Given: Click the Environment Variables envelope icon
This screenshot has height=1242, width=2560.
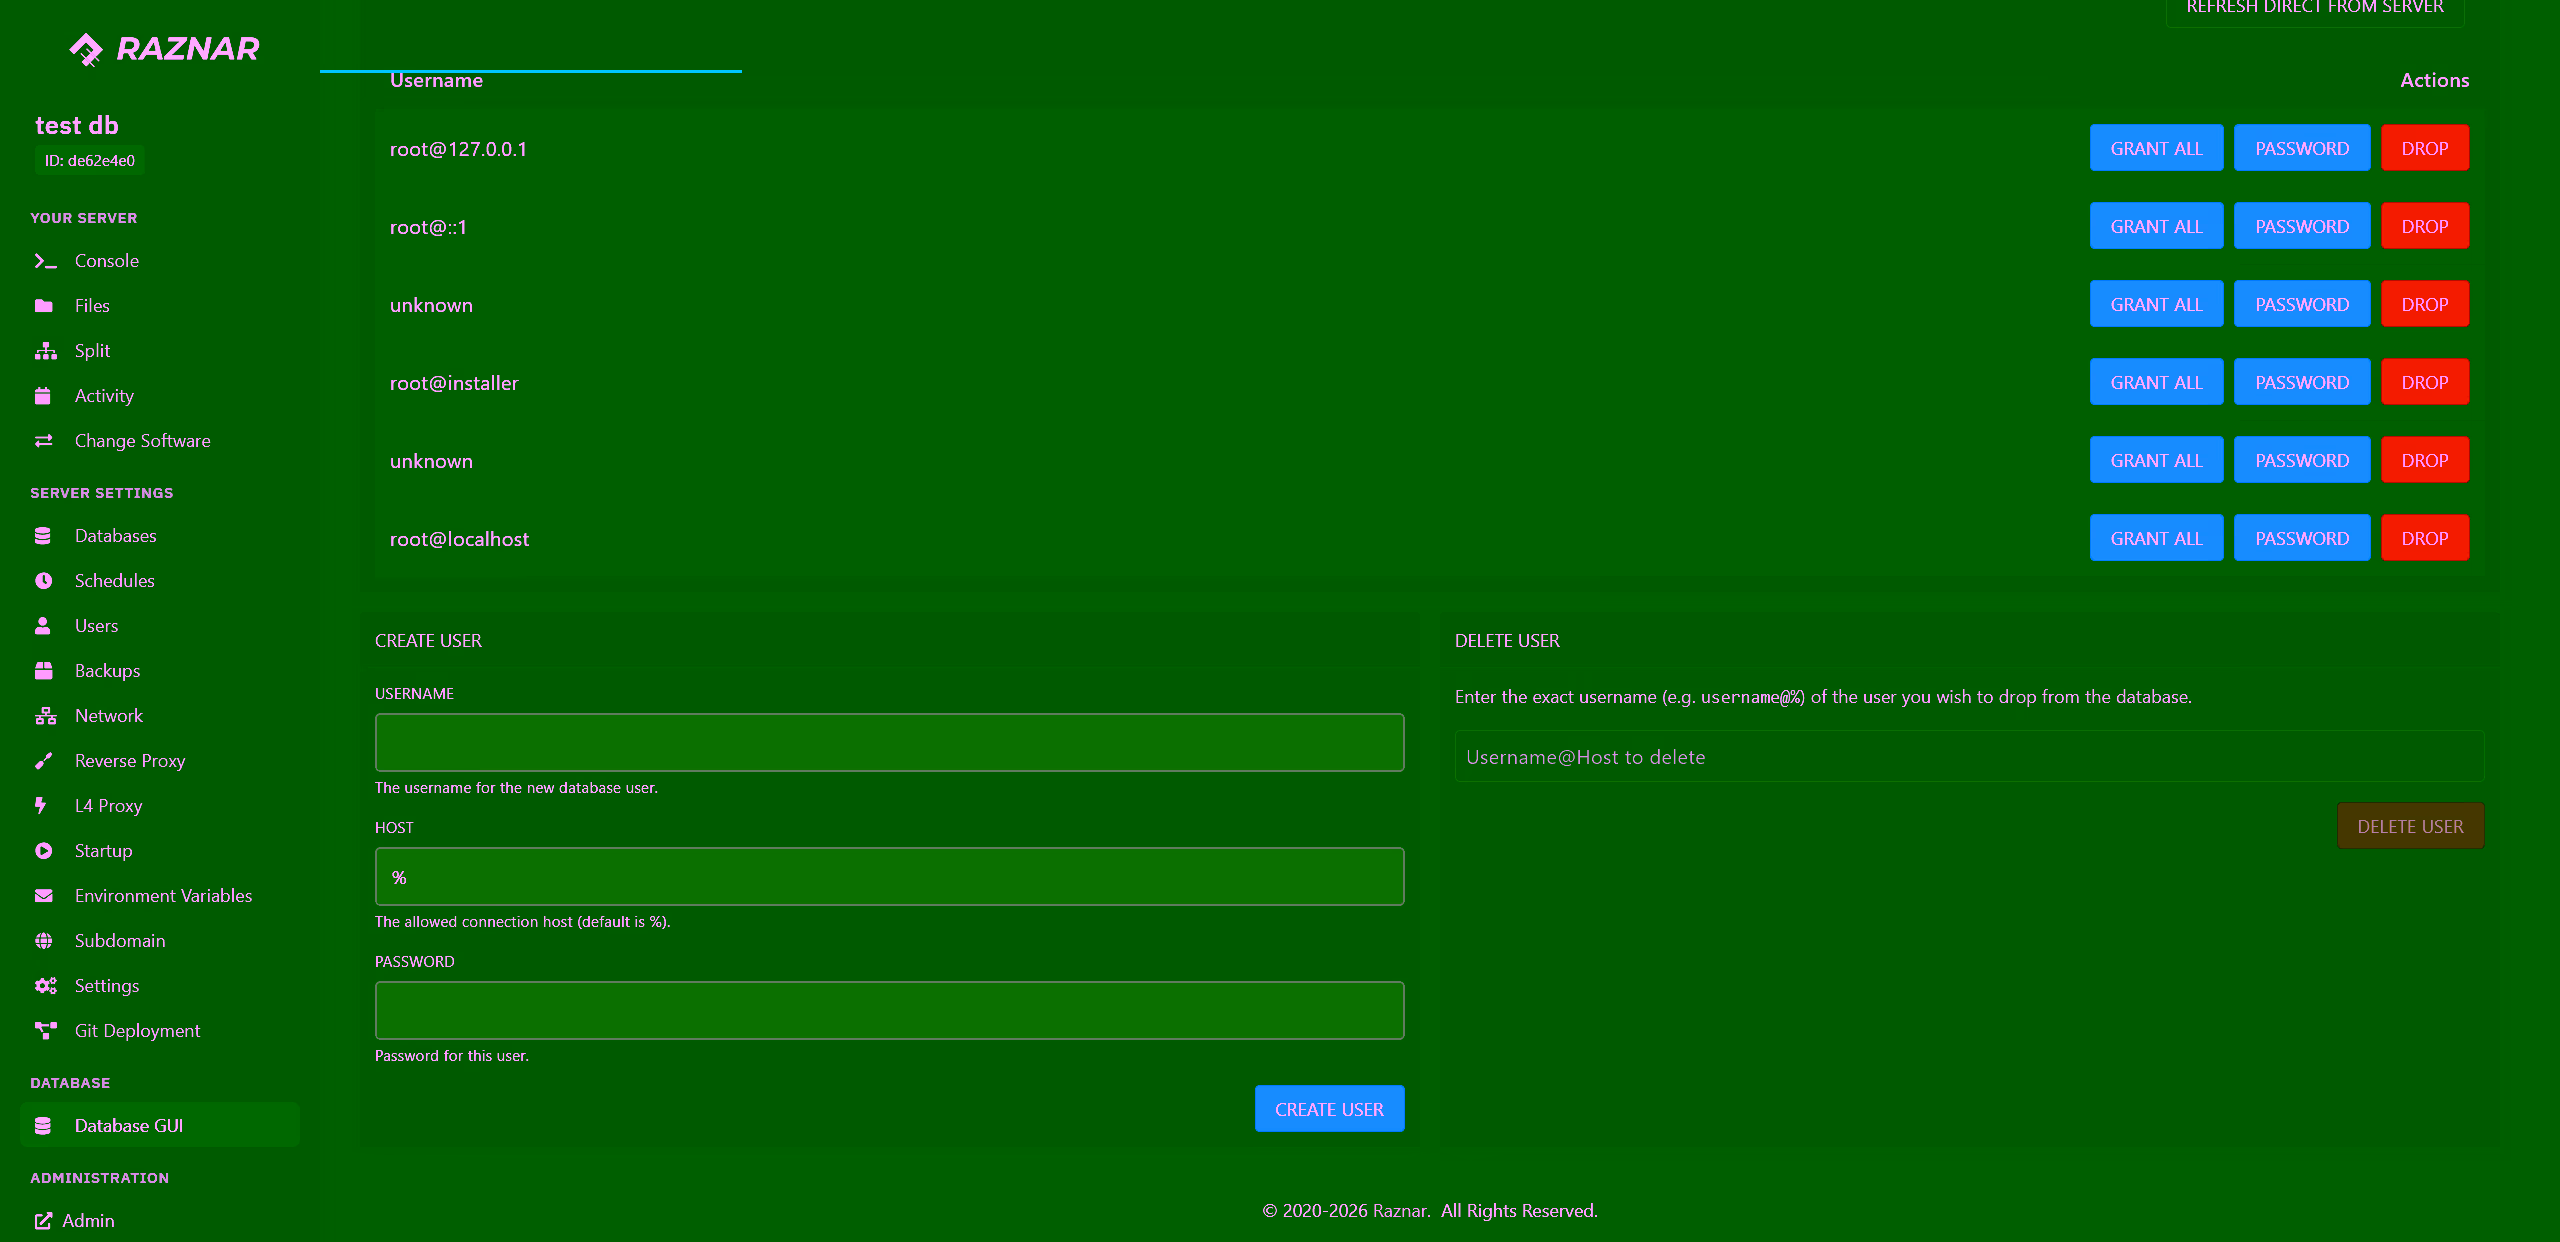Looking at the screenshot, I should tap(44, 896).
